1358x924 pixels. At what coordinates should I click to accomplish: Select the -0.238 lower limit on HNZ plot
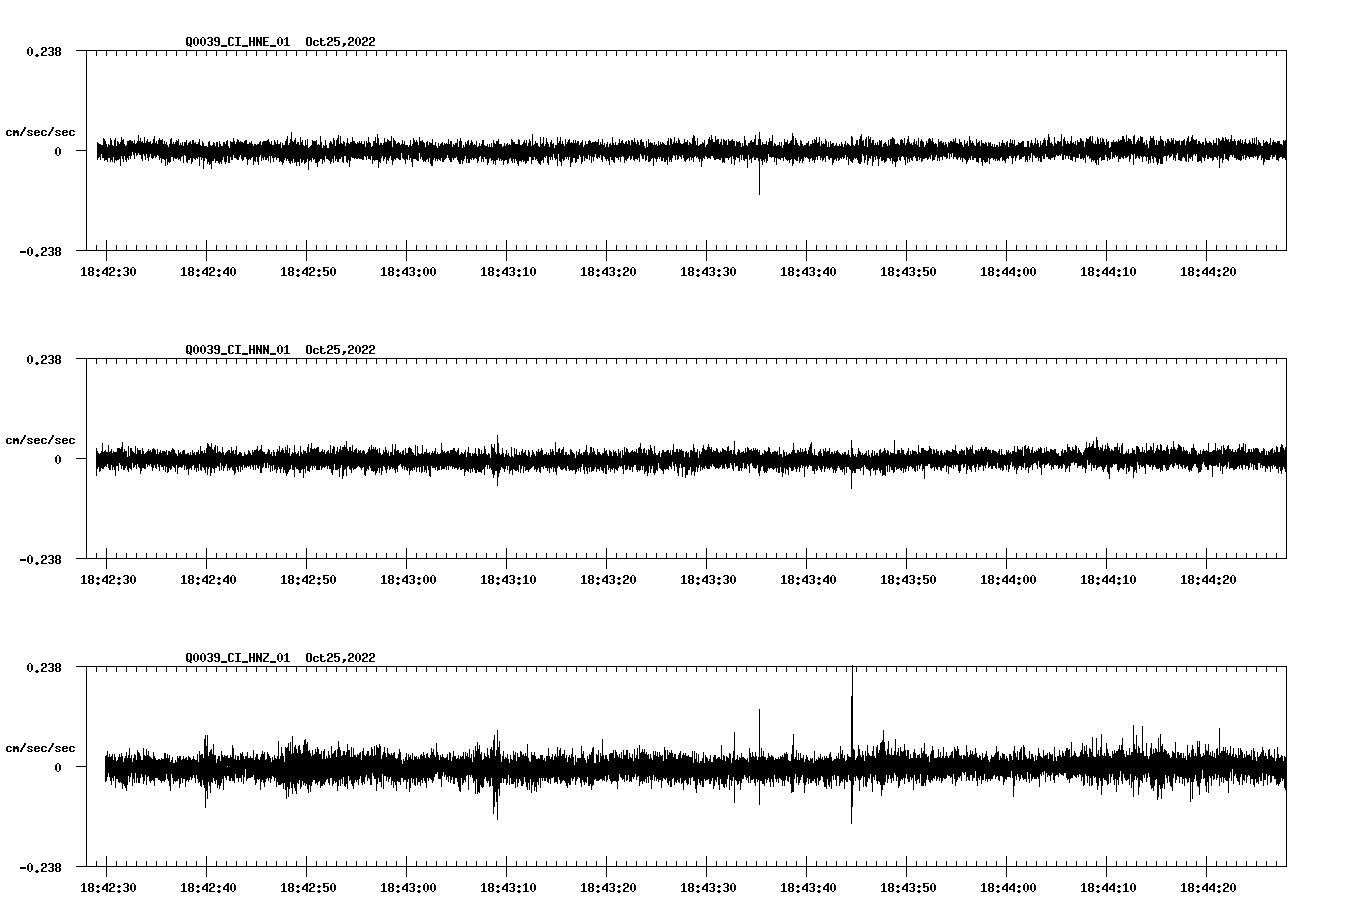click(x=40, y=867)
